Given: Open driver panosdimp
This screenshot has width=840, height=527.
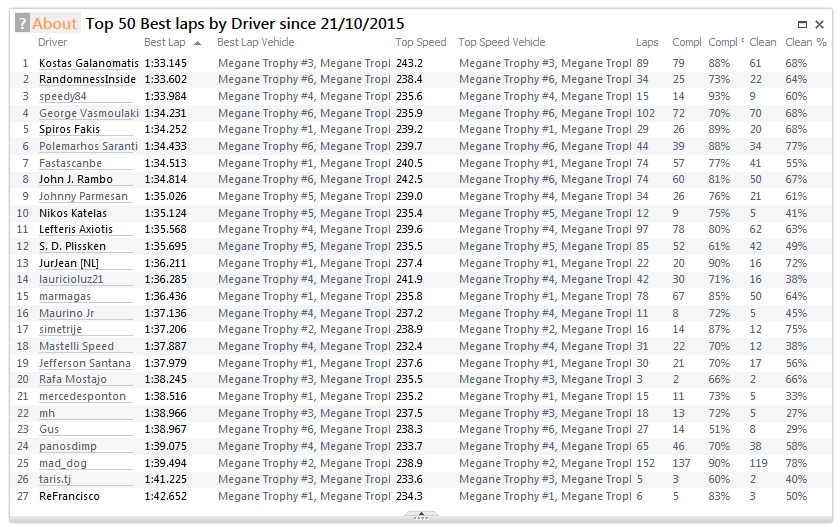Looking at the screenshot, I should (x=68, y=447).
